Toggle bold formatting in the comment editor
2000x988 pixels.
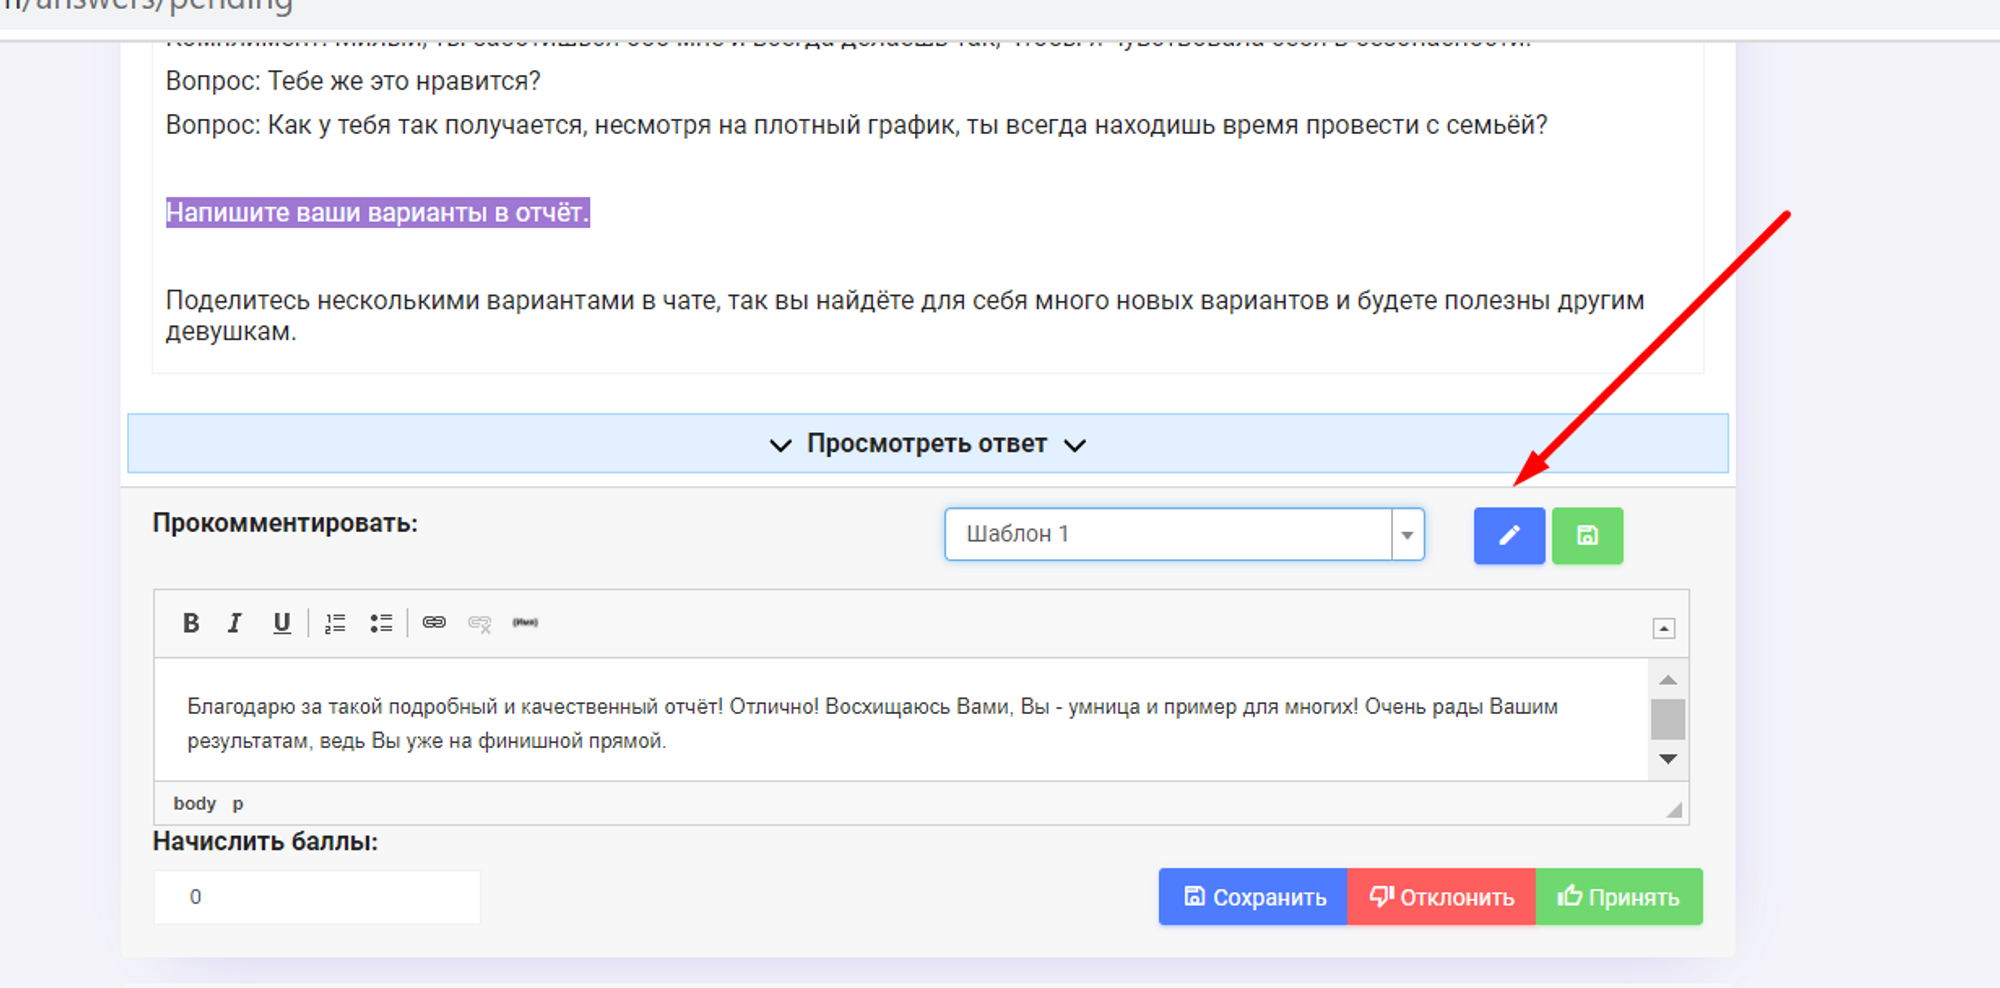tap(191, 623)
